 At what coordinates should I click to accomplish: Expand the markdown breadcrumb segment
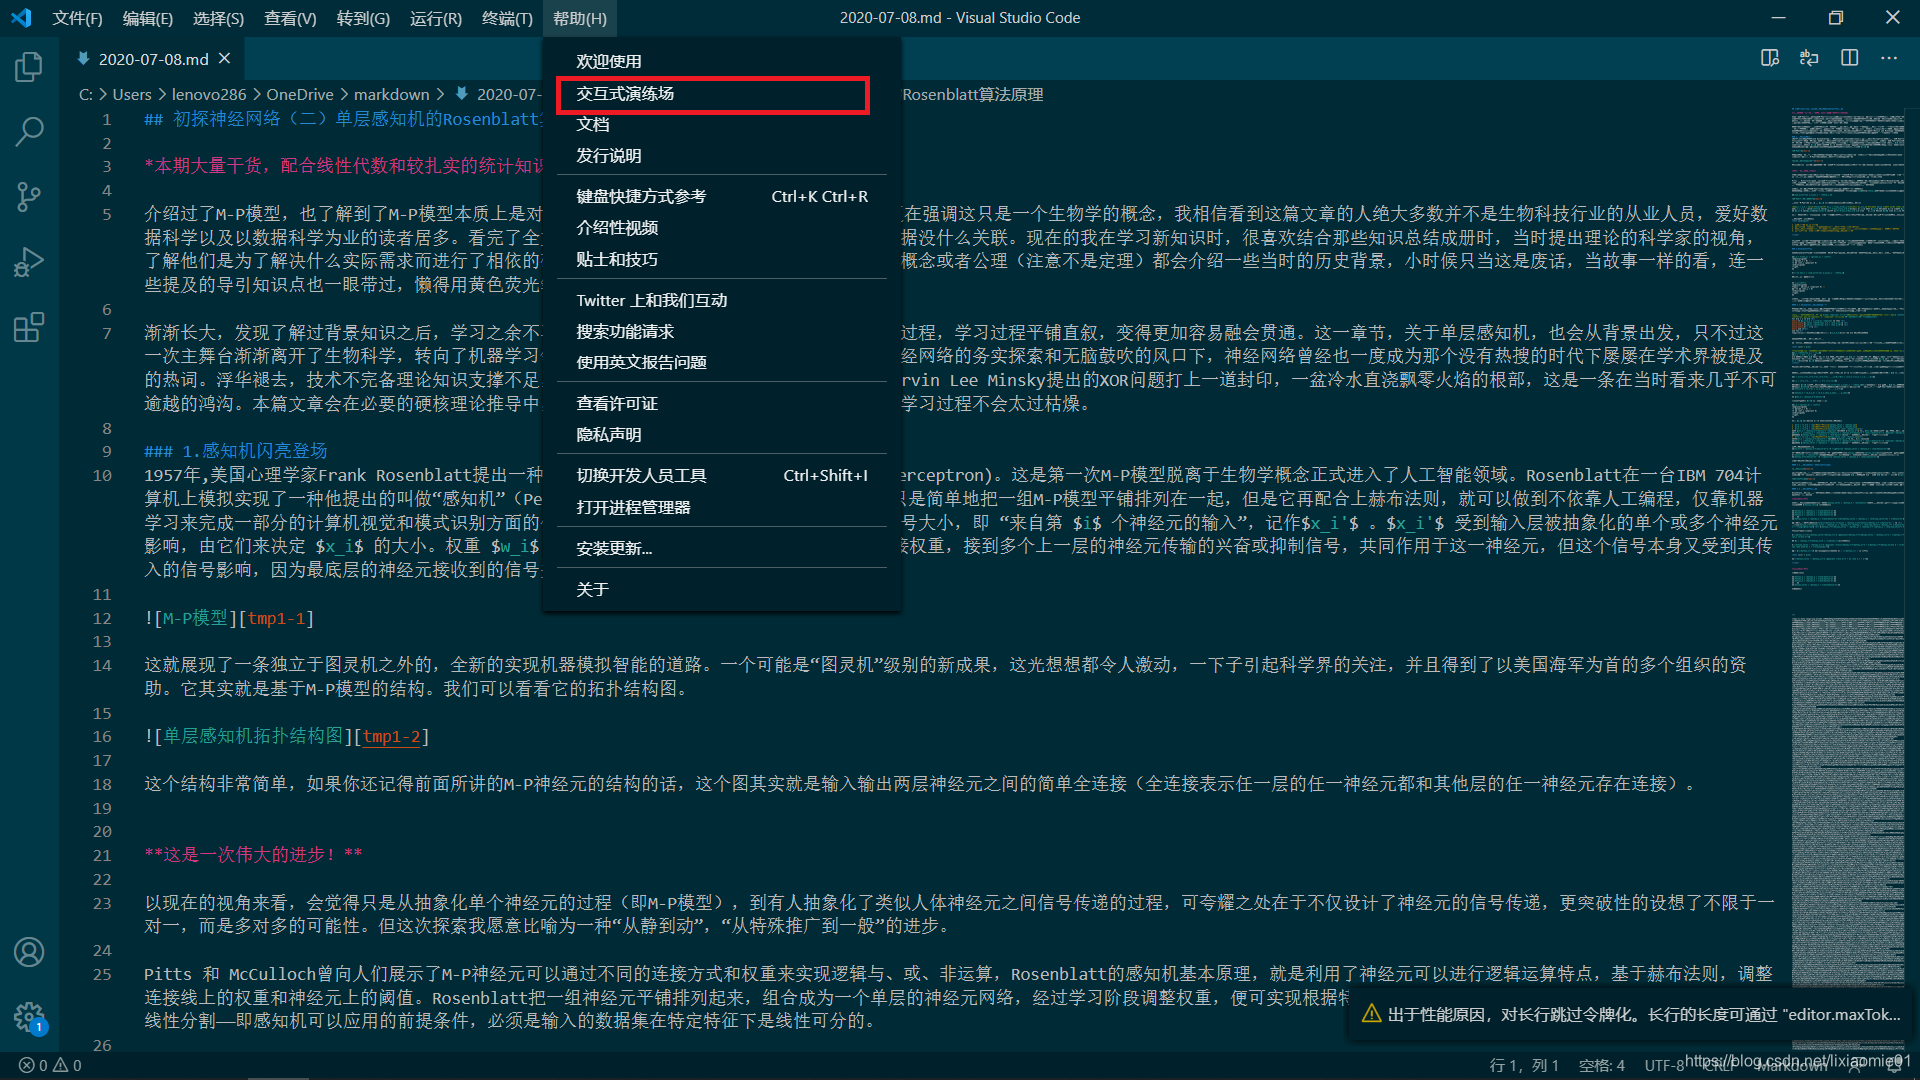point(391,94)
